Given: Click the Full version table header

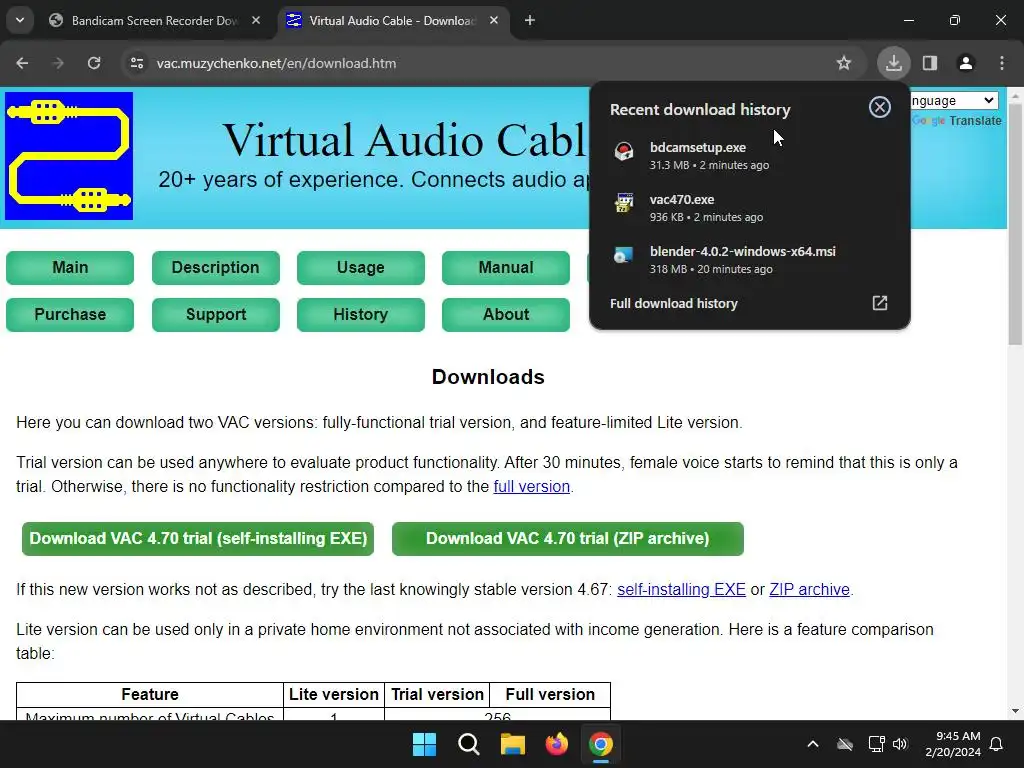Looking at the screenshot, I should pyautogui.click(x=550, y=694).
